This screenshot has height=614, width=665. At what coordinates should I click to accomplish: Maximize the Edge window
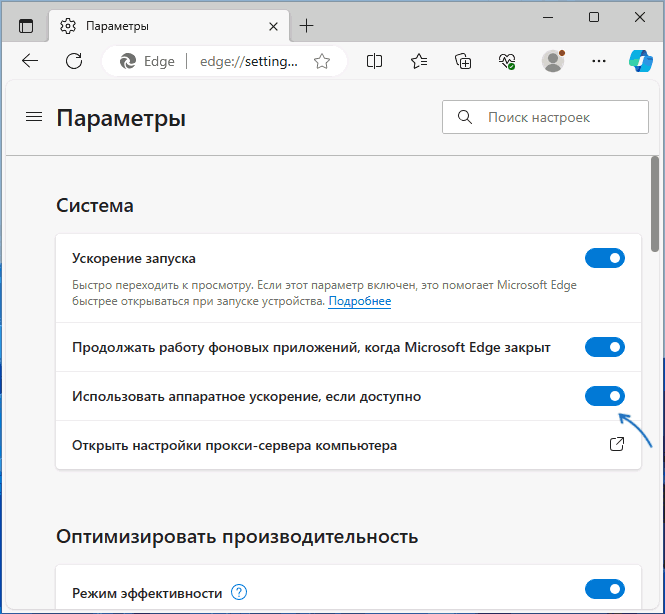click(x=594, y=17)
